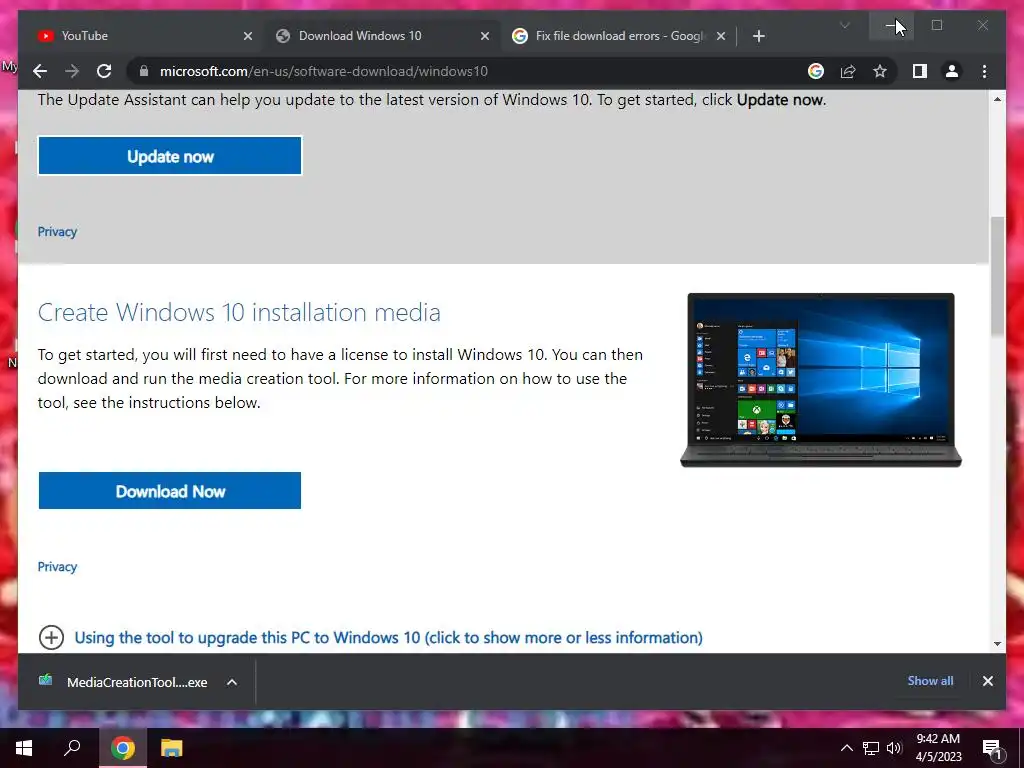Image resolution: width=1024 pixels, height=768 pixels.
Task: Open the network status tray icon
Action: point(871,748)
